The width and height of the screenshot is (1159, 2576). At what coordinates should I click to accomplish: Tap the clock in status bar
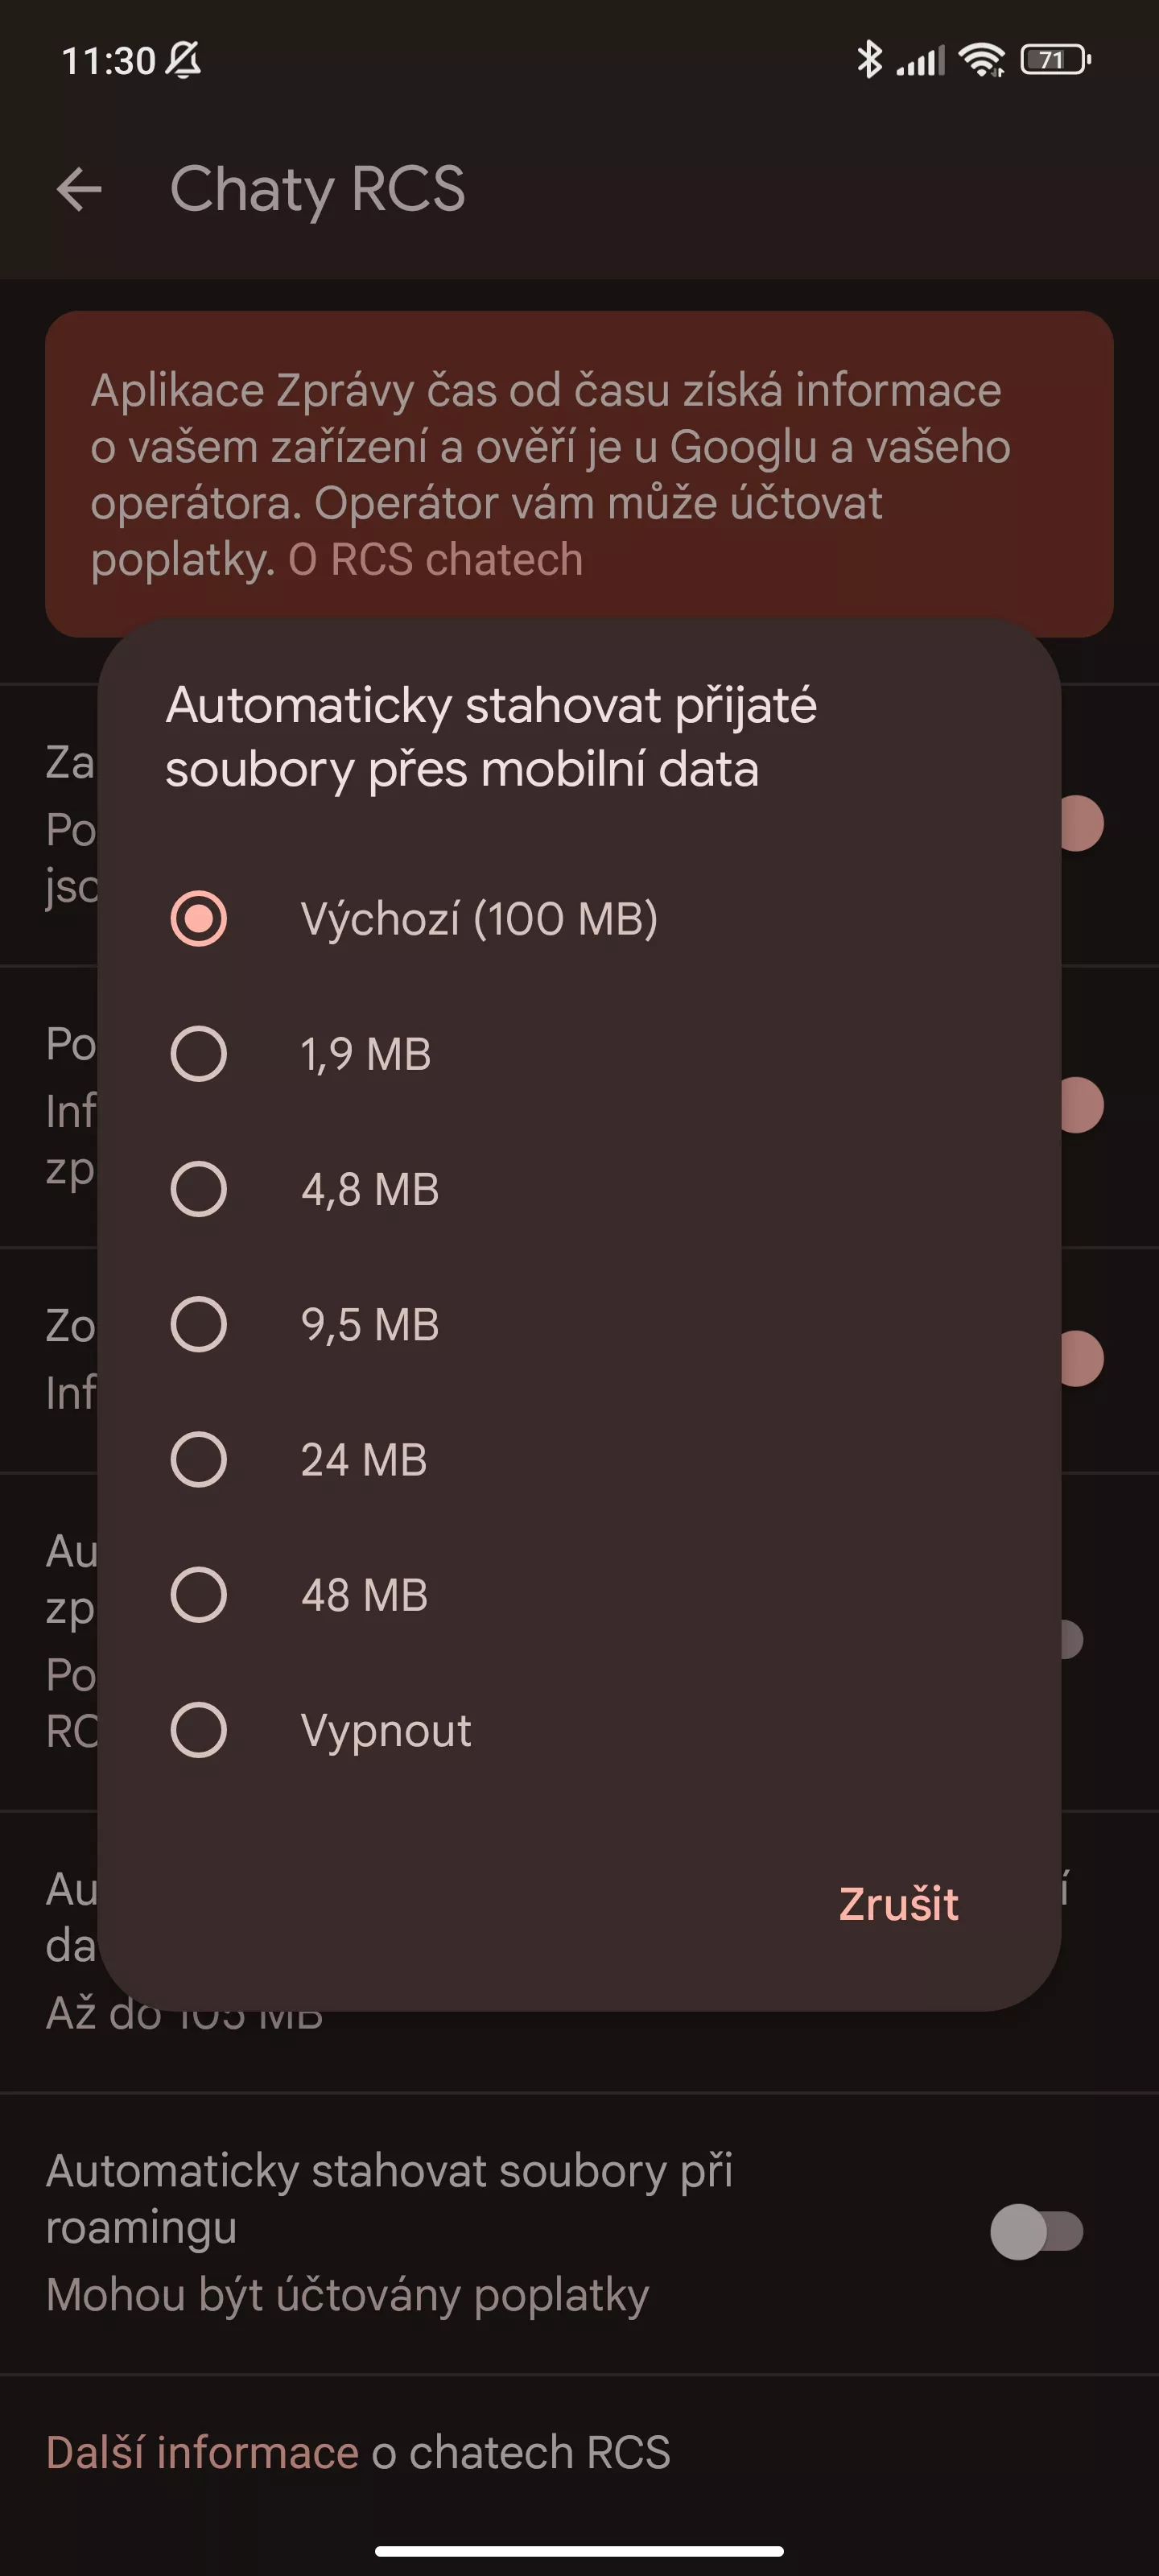(x=108, y=61)
